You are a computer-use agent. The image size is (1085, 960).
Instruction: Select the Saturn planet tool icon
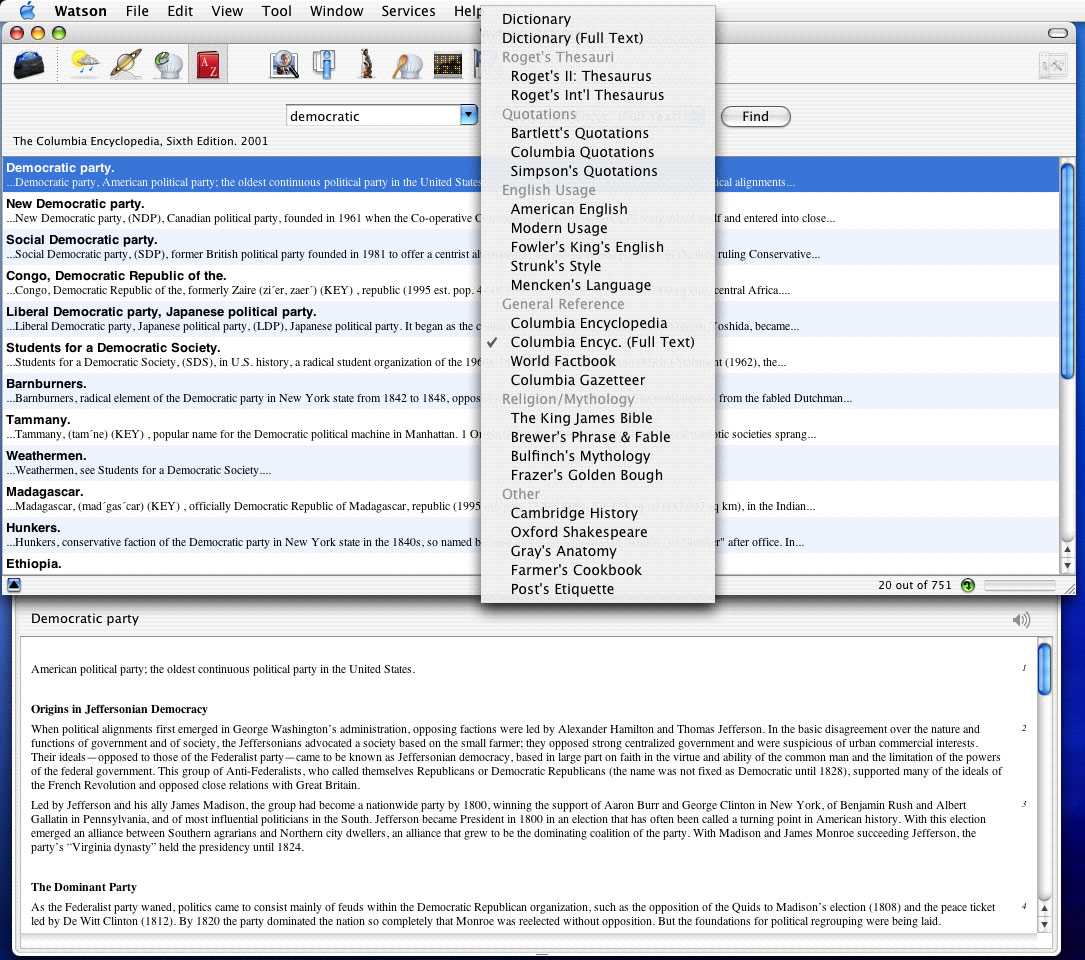click(126, 64)
